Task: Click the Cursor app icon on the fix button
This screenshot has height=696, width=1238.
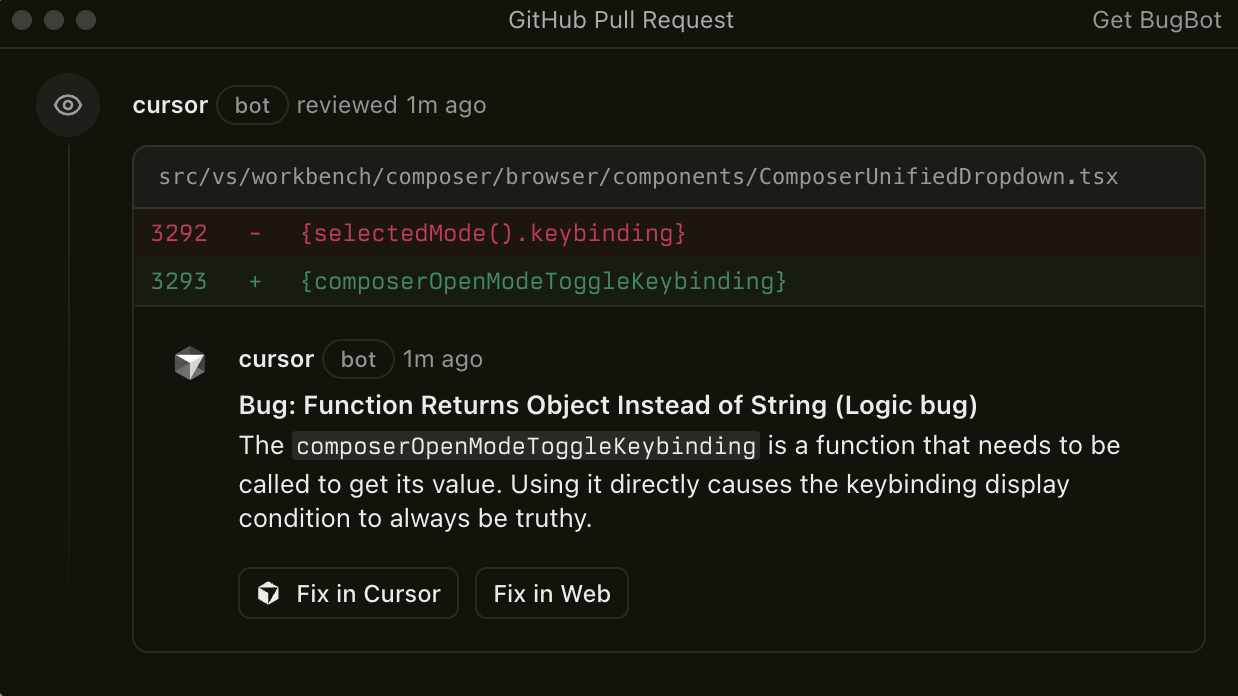Action: (267, 593)
